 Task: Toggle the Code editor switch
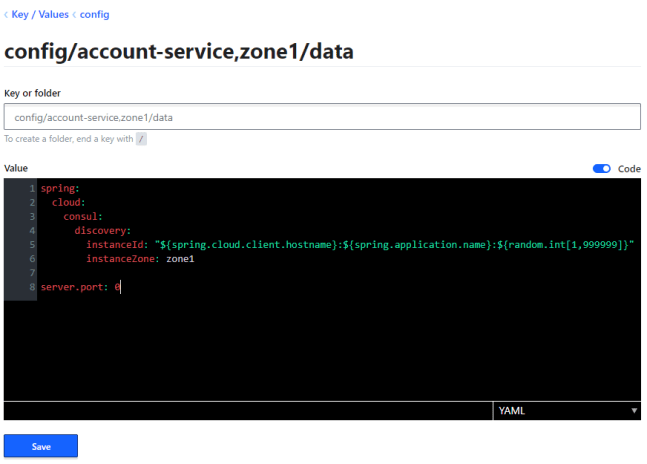pos(601,169)
